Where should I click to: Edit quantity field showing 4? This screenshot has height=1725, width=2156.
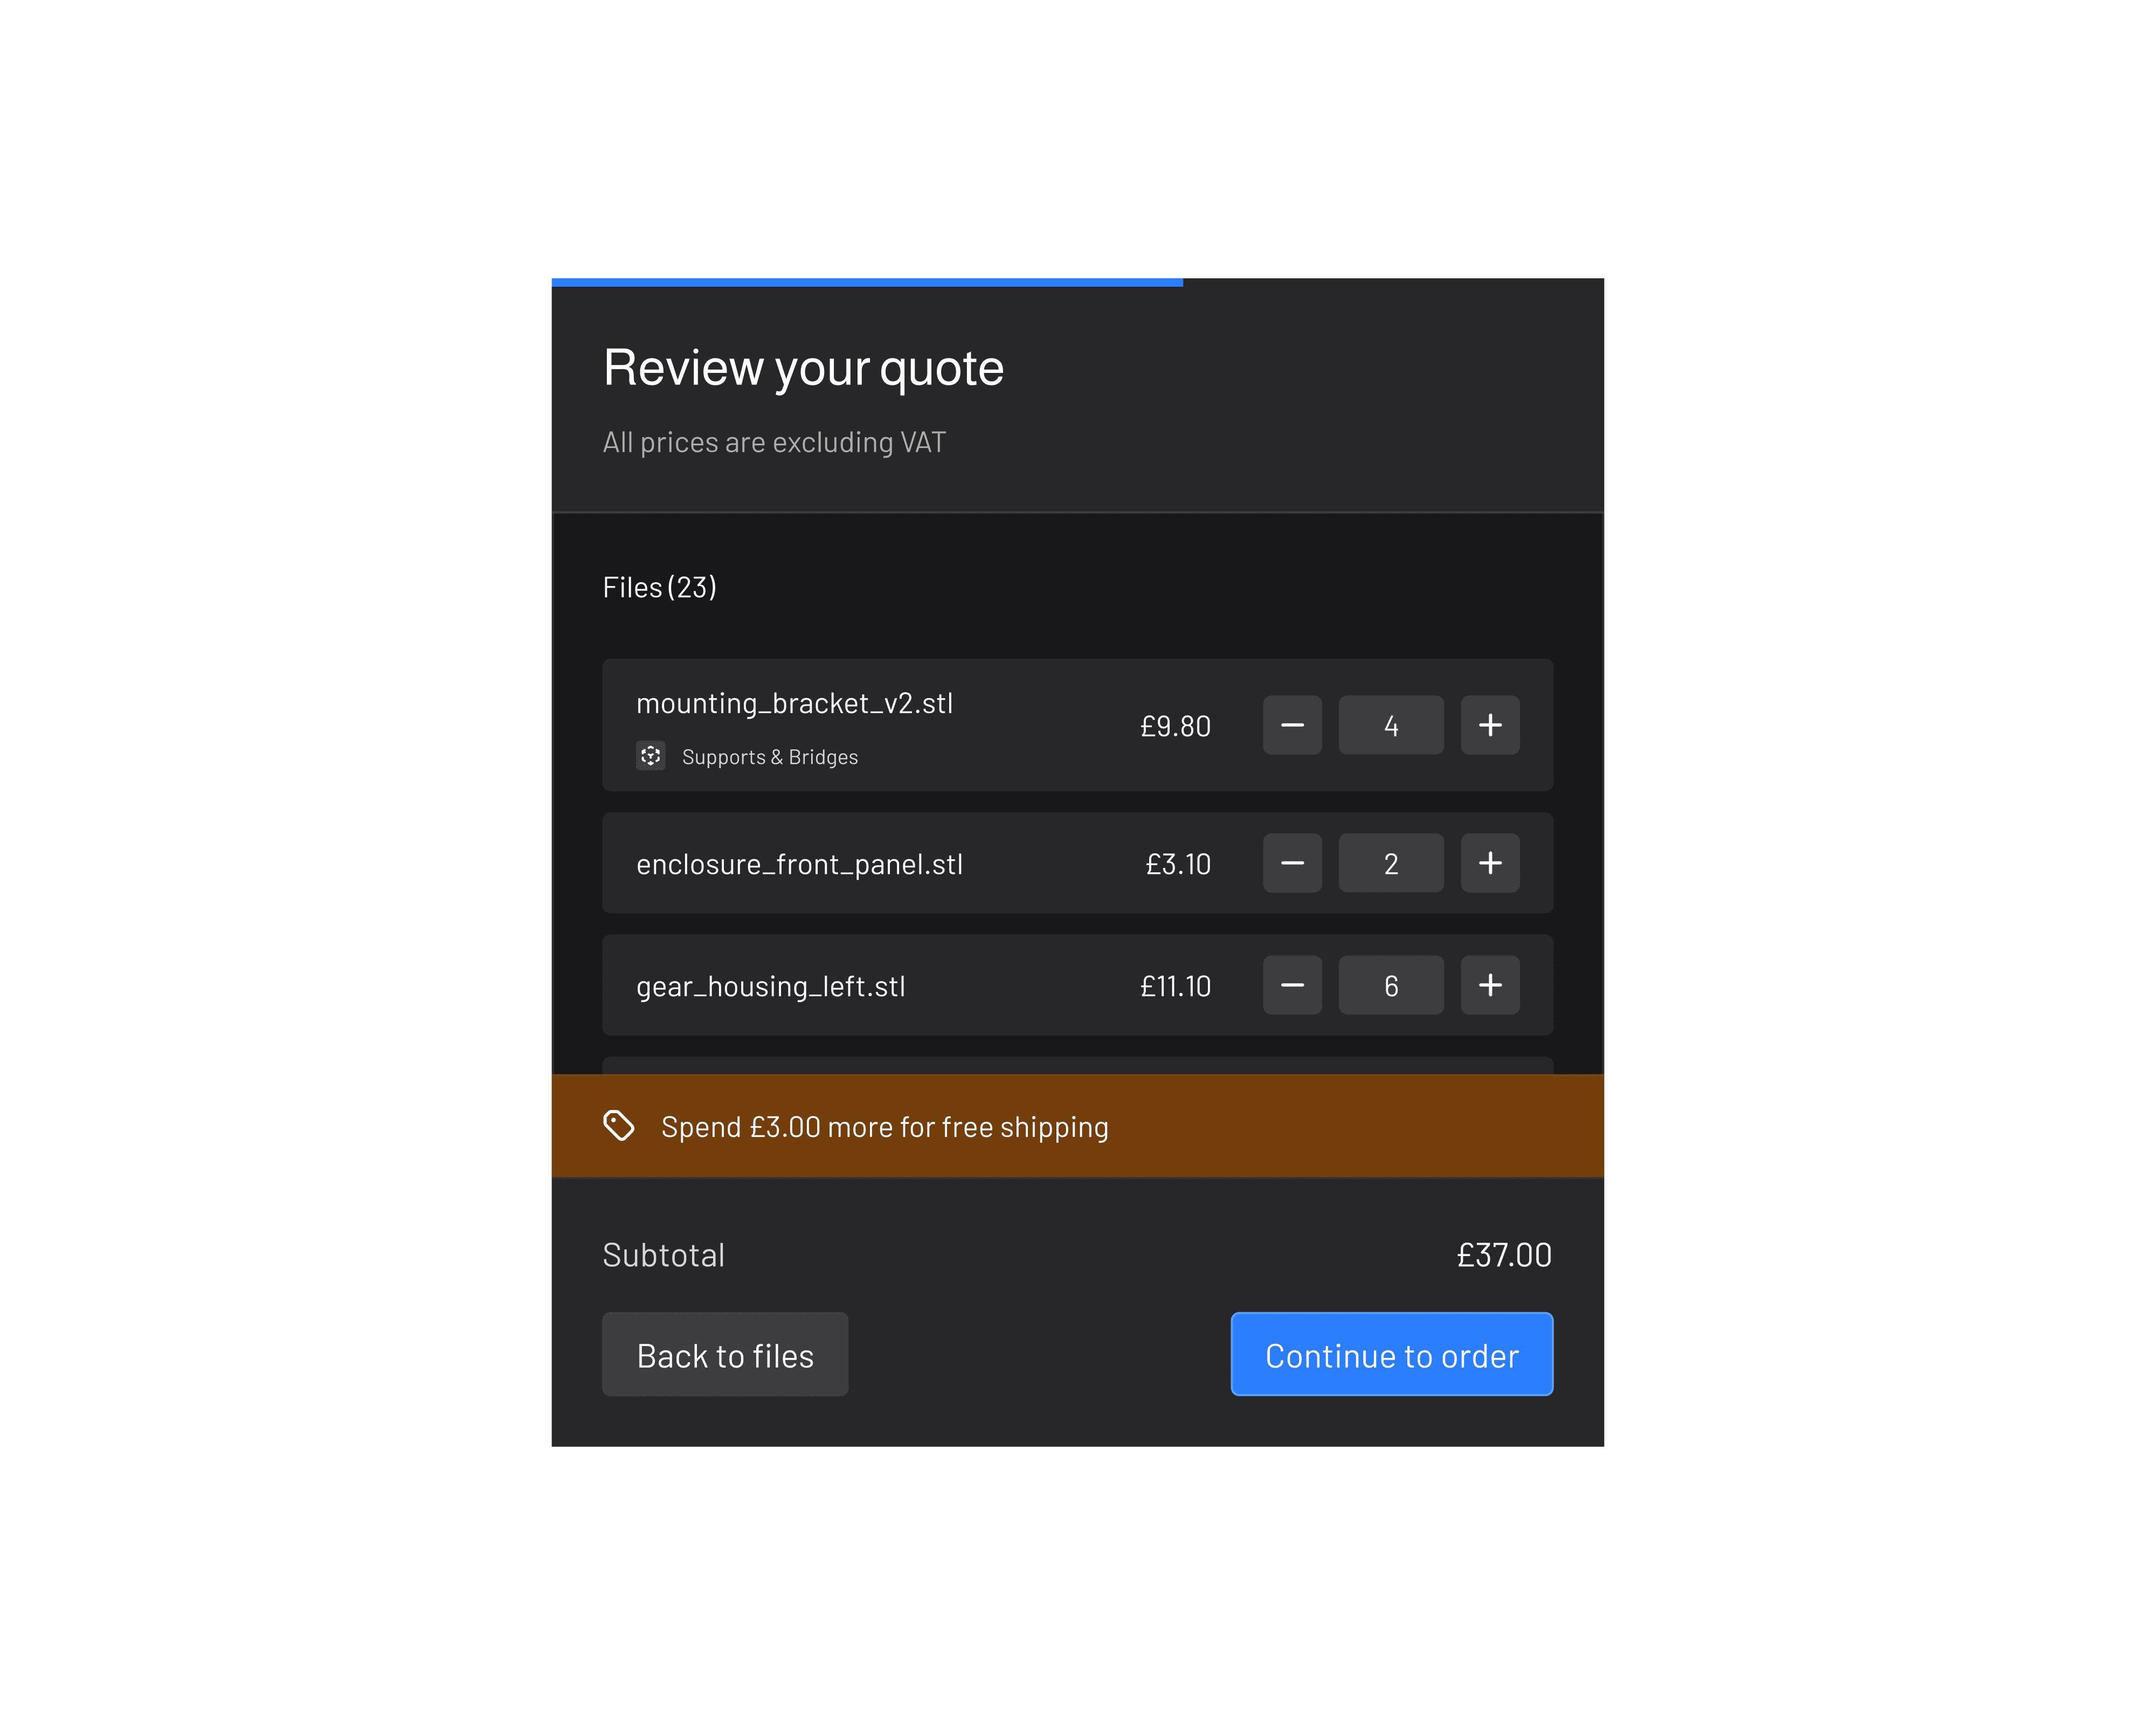pos(1390,725)
